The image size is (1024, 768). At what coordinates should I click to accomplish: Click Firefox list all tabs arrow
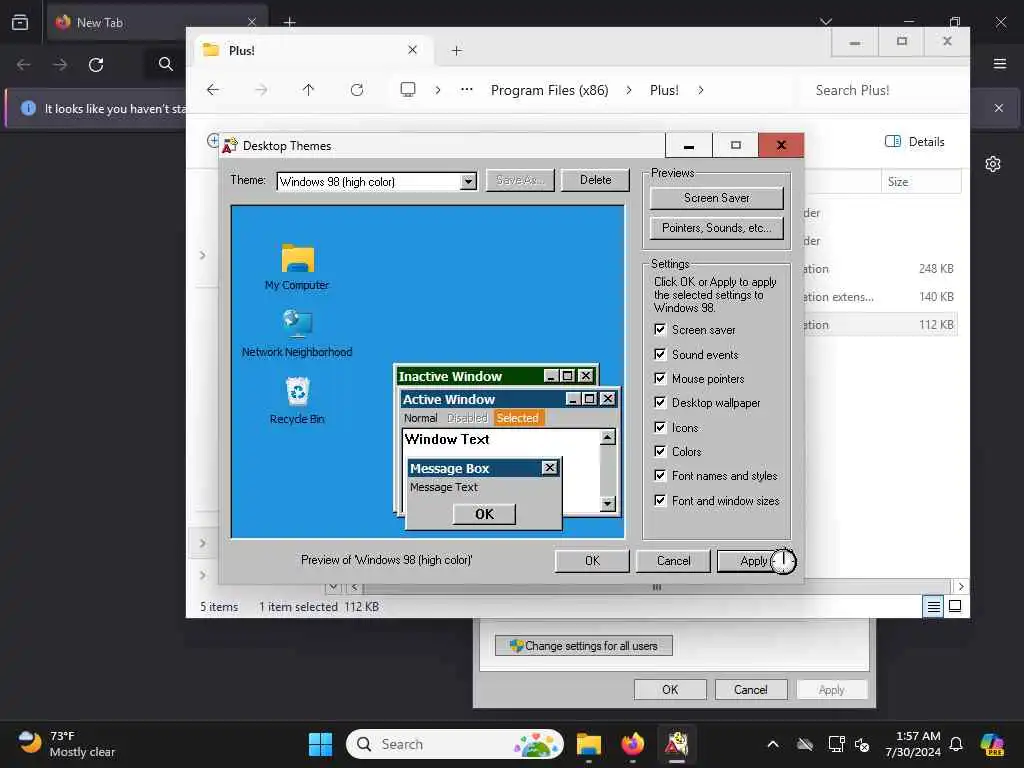[x=826, y=22]
